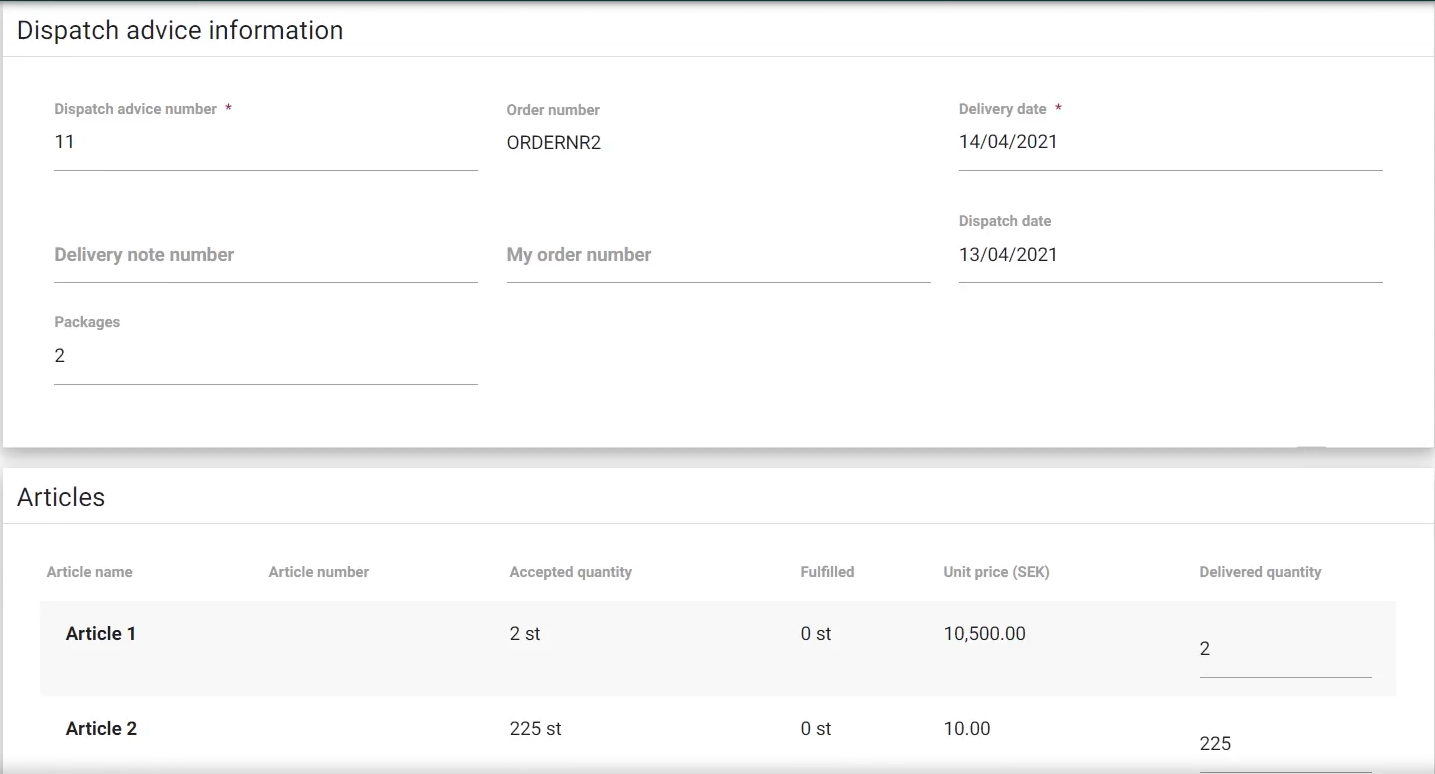Click the Delivered quantity column header
This screenshot has width=1435, height=774.
[x=1260, y=572]
